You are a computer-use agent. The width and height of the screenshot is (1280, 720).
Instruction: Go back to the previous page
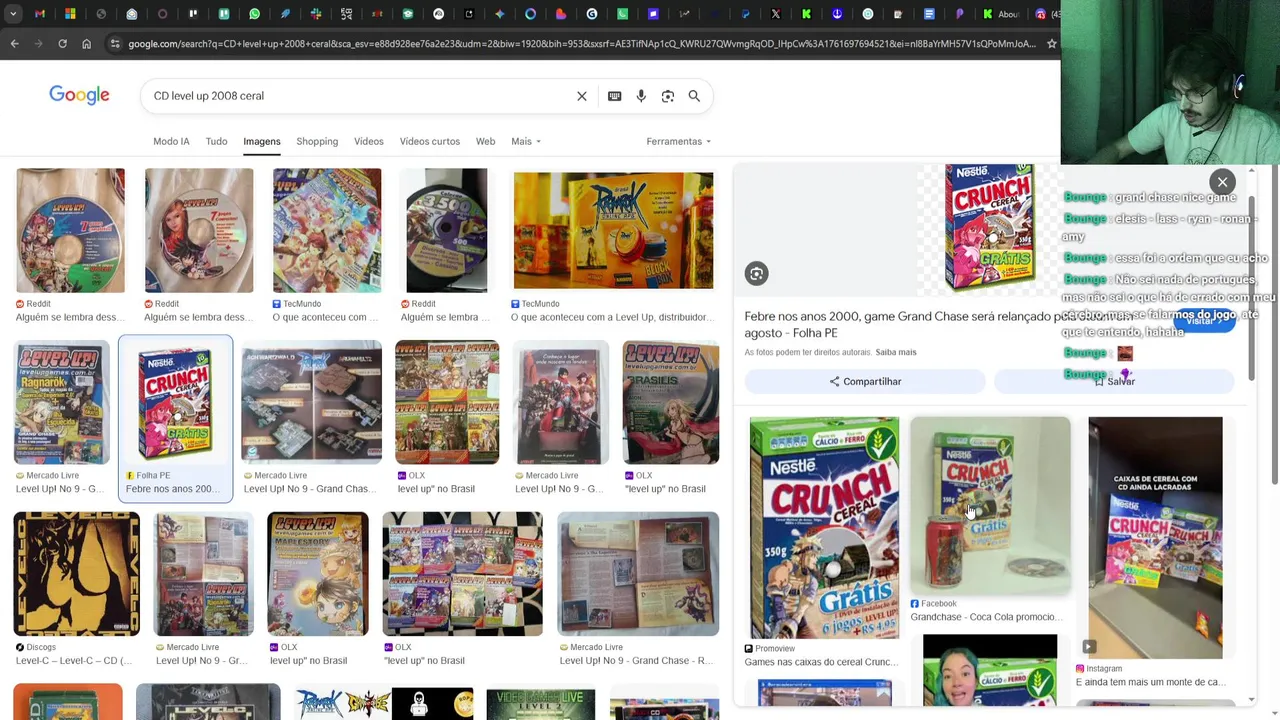pyautogui.click(x=14, y=44)
